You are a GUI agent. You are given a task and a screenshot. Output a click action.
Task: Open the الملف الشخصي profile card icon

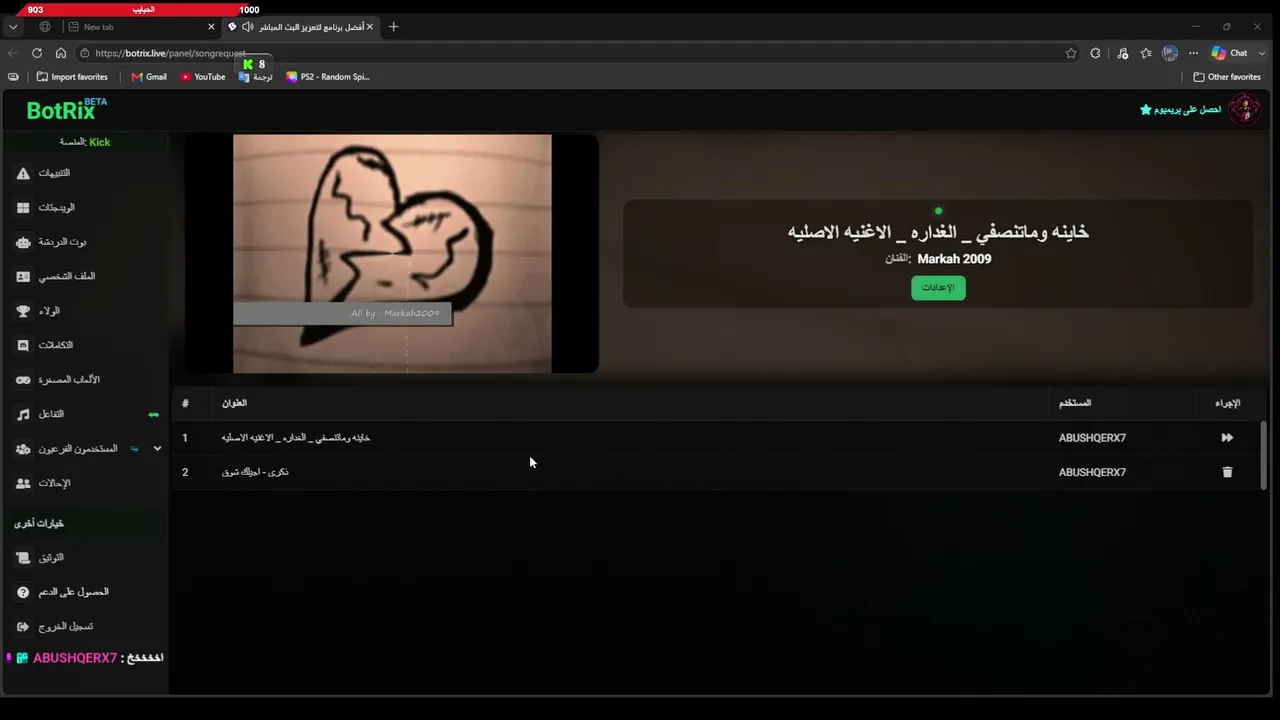(x=23, y=276)
